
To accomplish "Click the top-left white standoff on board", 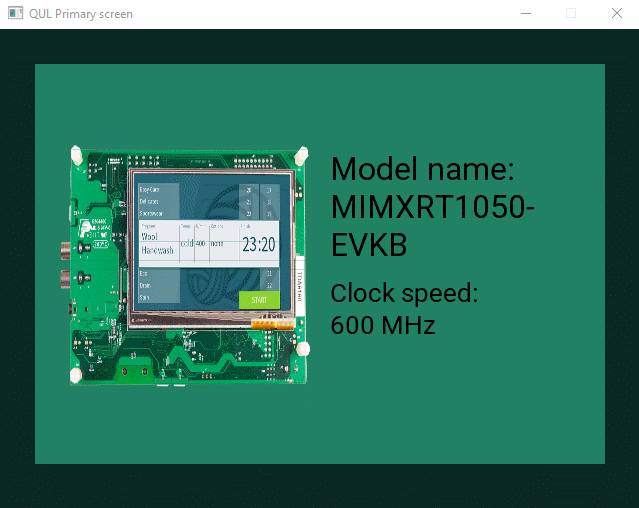I will click(x=76, y=155).
